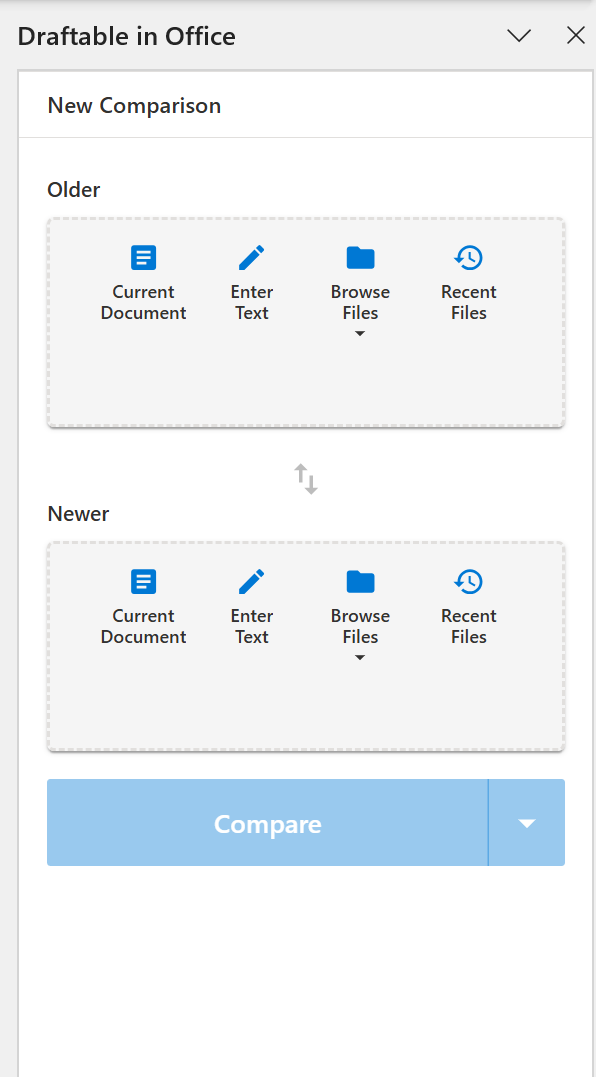The image size is (596, 1077).
Task: Click Recent Files clock icon in Older section
Action: click(x=468, y=257)
